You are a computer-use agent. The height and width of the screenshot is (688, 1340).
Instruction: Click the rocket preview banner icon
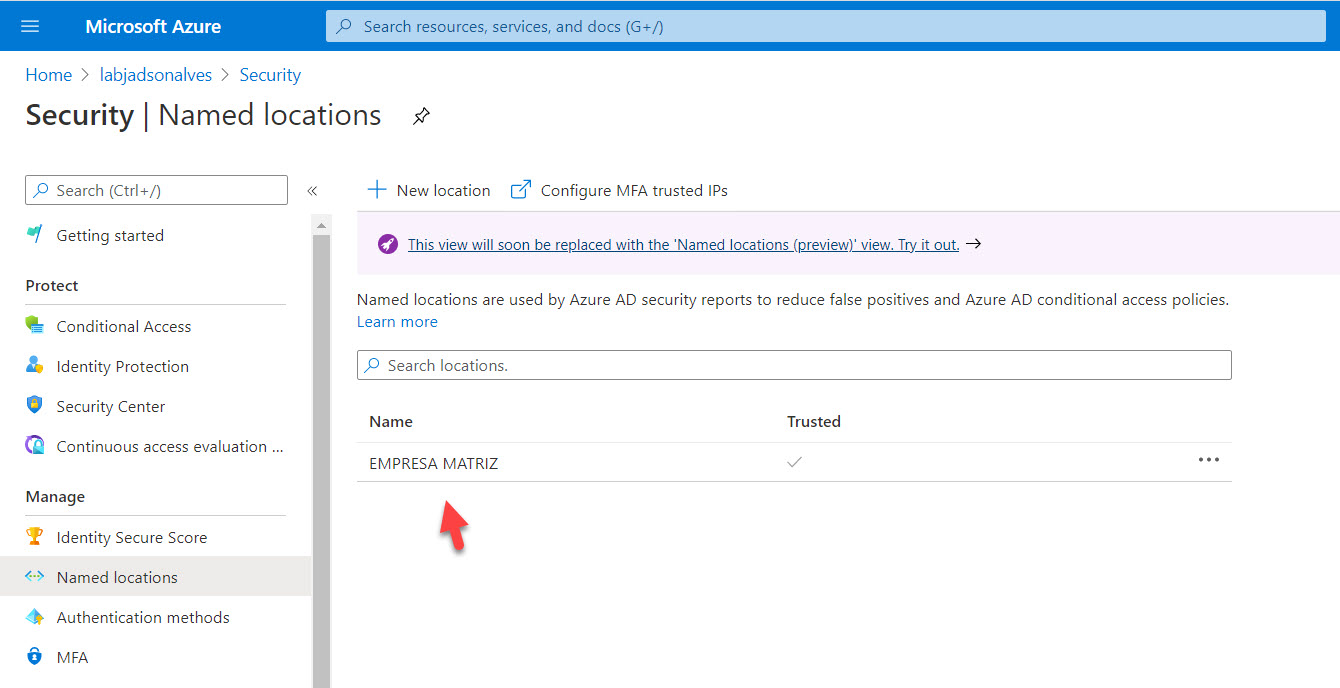coord(387,244)
